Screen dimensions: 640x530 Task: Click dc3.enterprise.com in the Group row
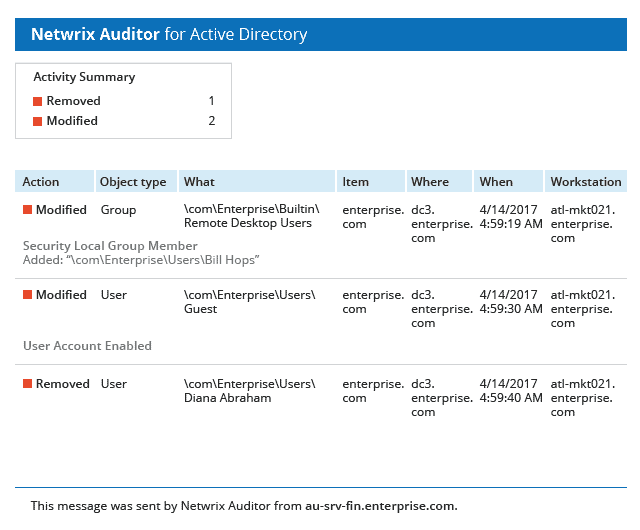pos(442,224)
